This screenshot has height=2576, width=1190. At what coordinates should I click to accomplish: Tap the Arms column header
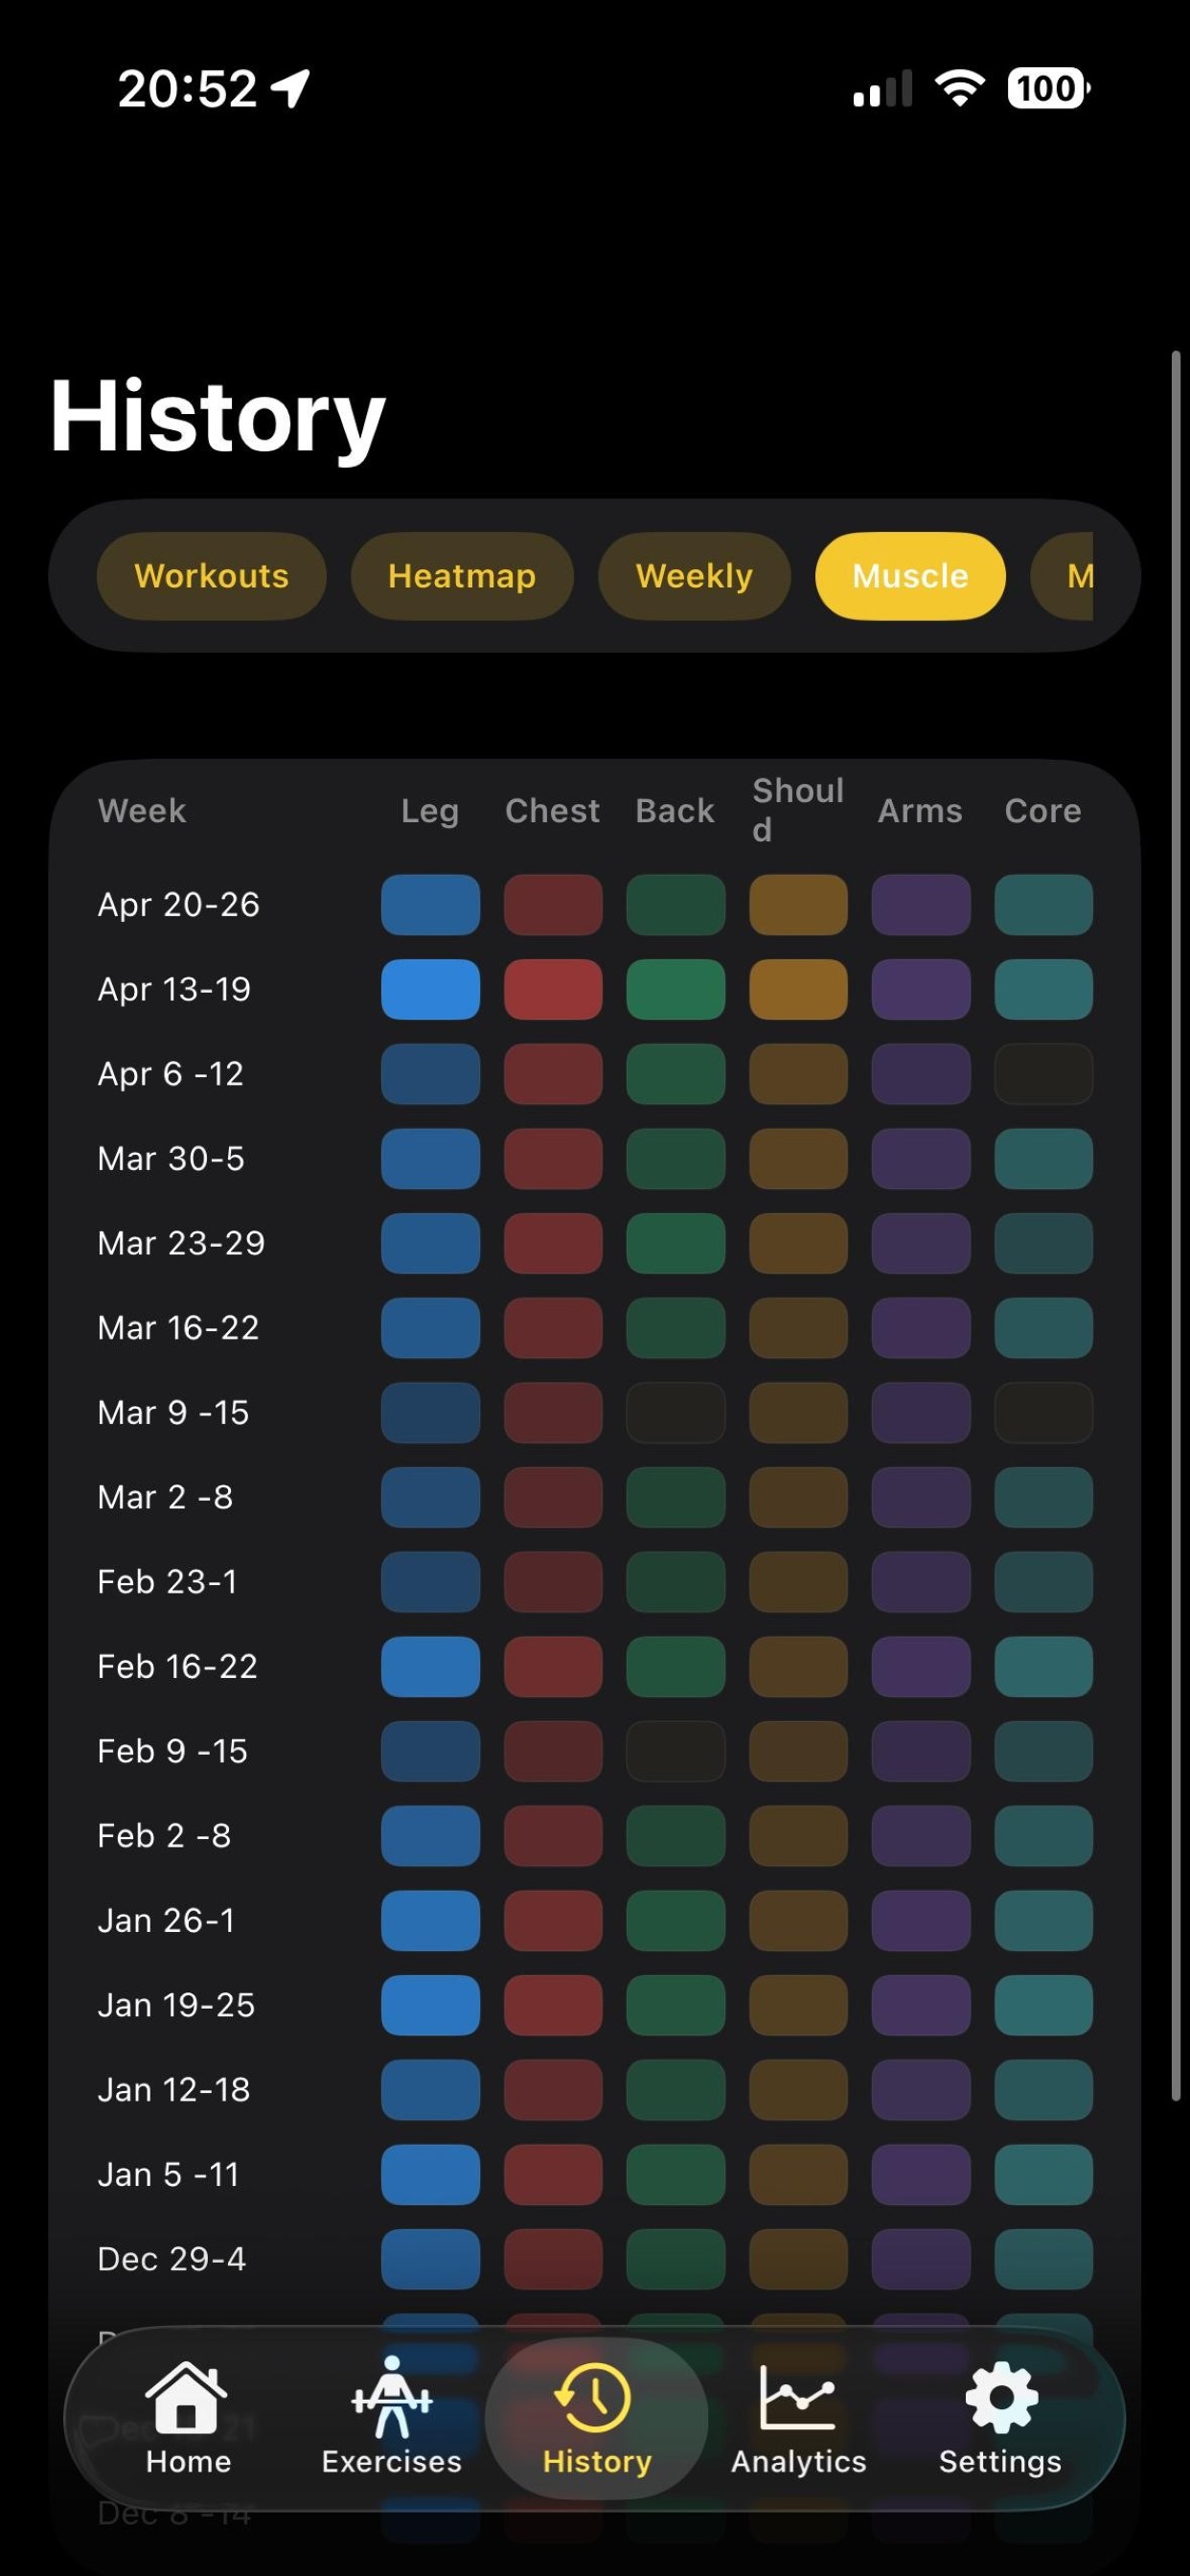click(x=920, y=811)
